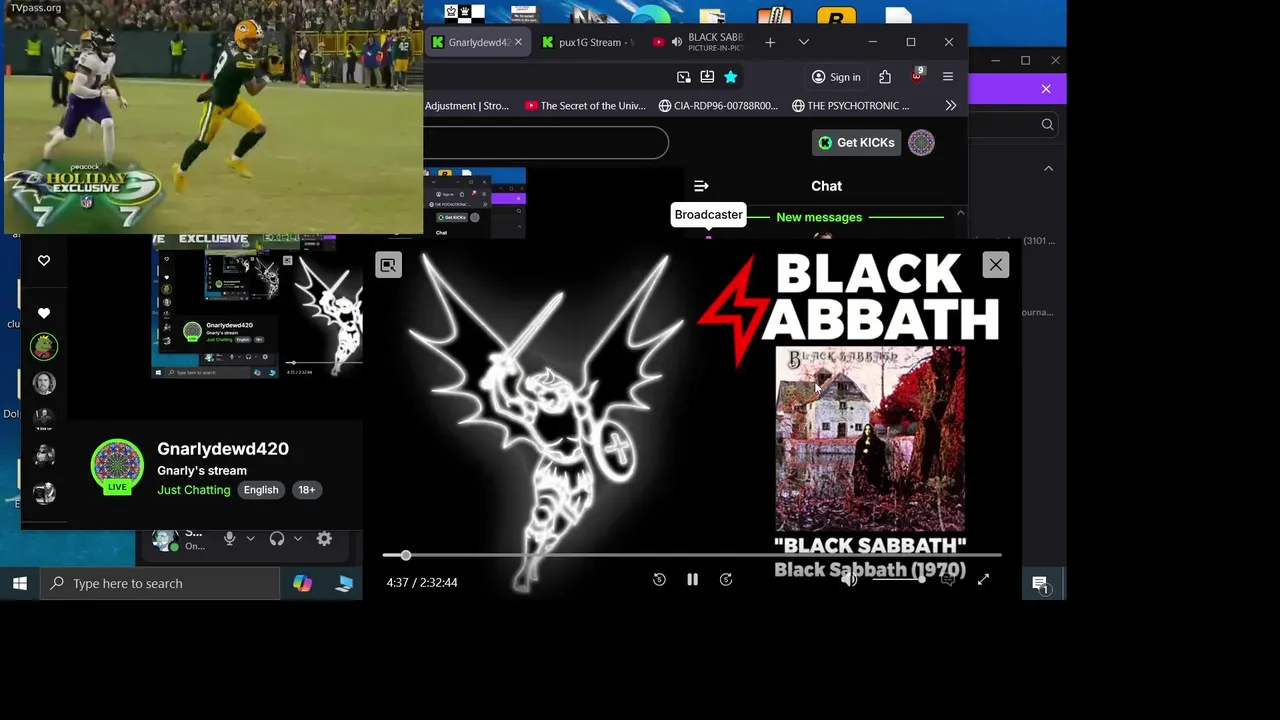
Task: Close the picture-in-picture window
Action: point(996,265)
